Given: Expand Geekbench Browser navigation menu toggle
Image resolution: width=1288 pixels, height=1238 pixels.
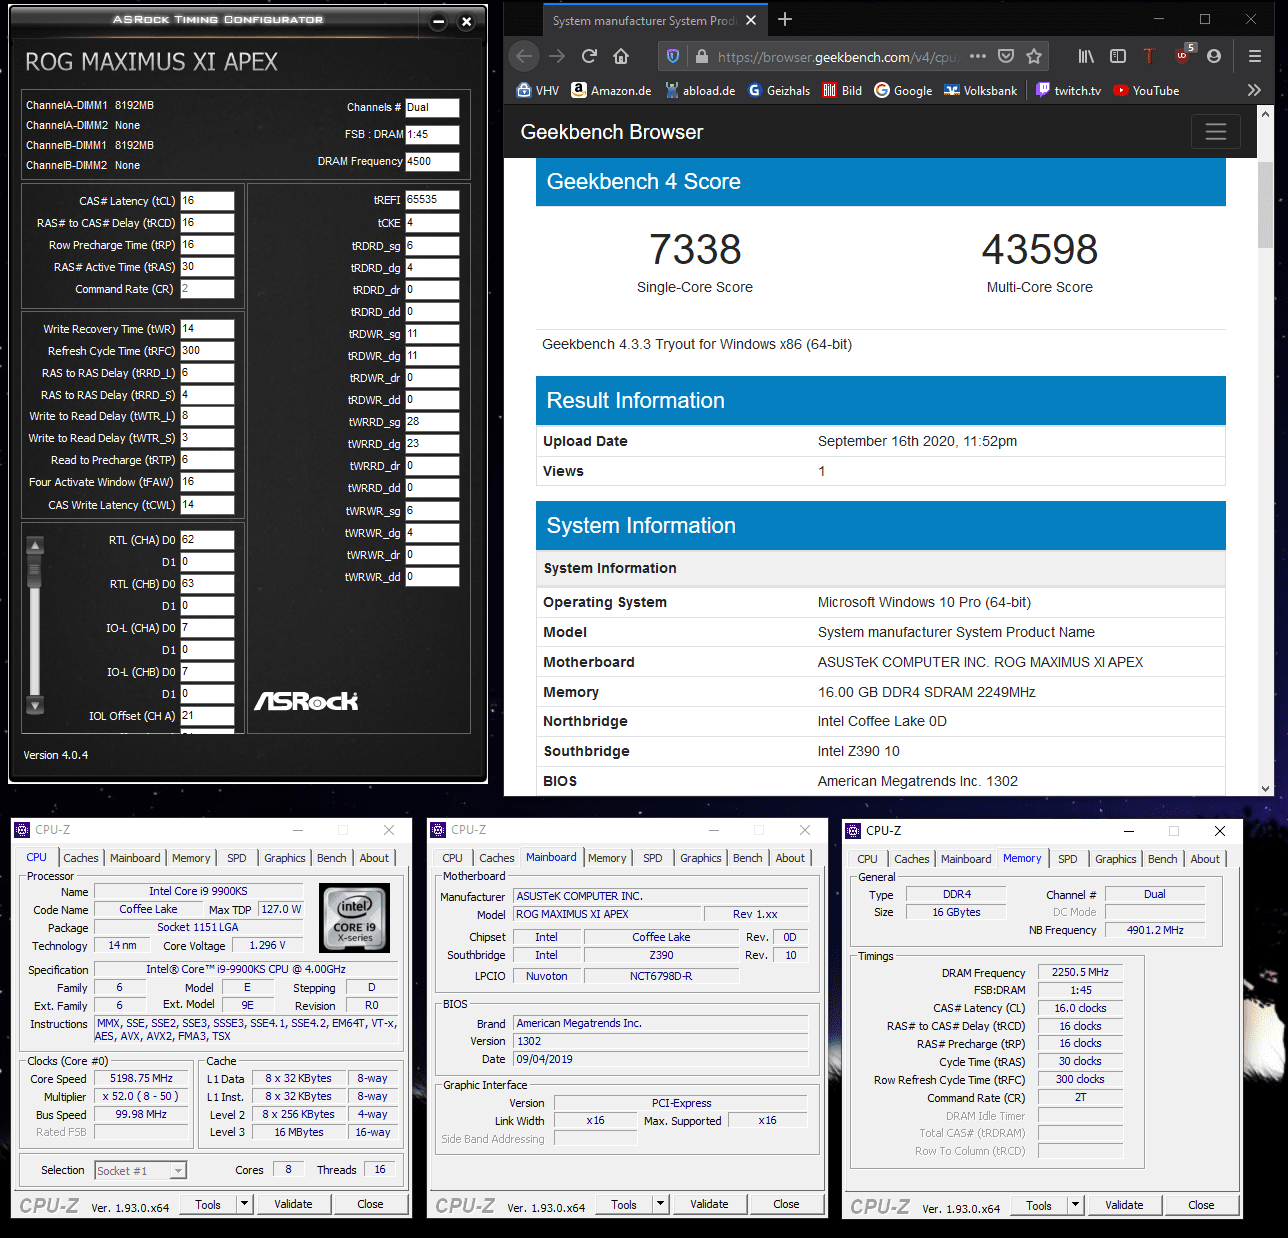Looking at the screenshot, I should pyautogui.click(x=1216, y=132).
